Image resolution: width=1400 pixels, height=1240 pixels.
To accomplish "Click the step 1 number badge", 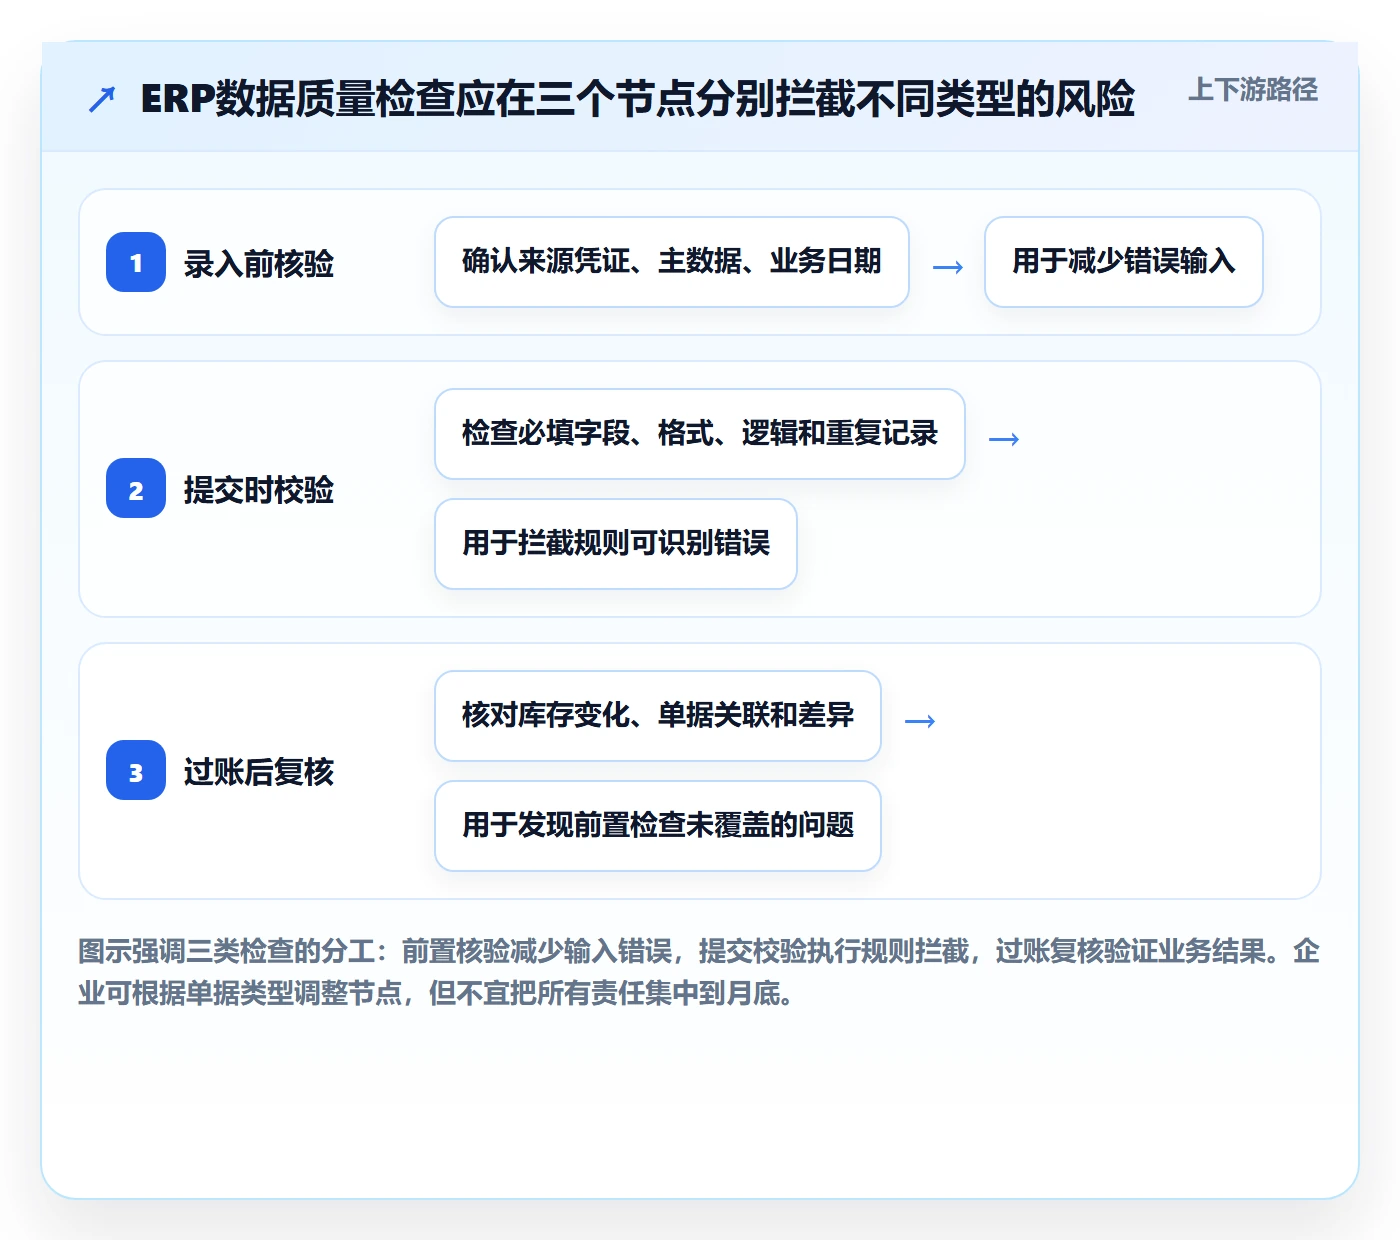I will pyautogui.click(x=136, y=262).
